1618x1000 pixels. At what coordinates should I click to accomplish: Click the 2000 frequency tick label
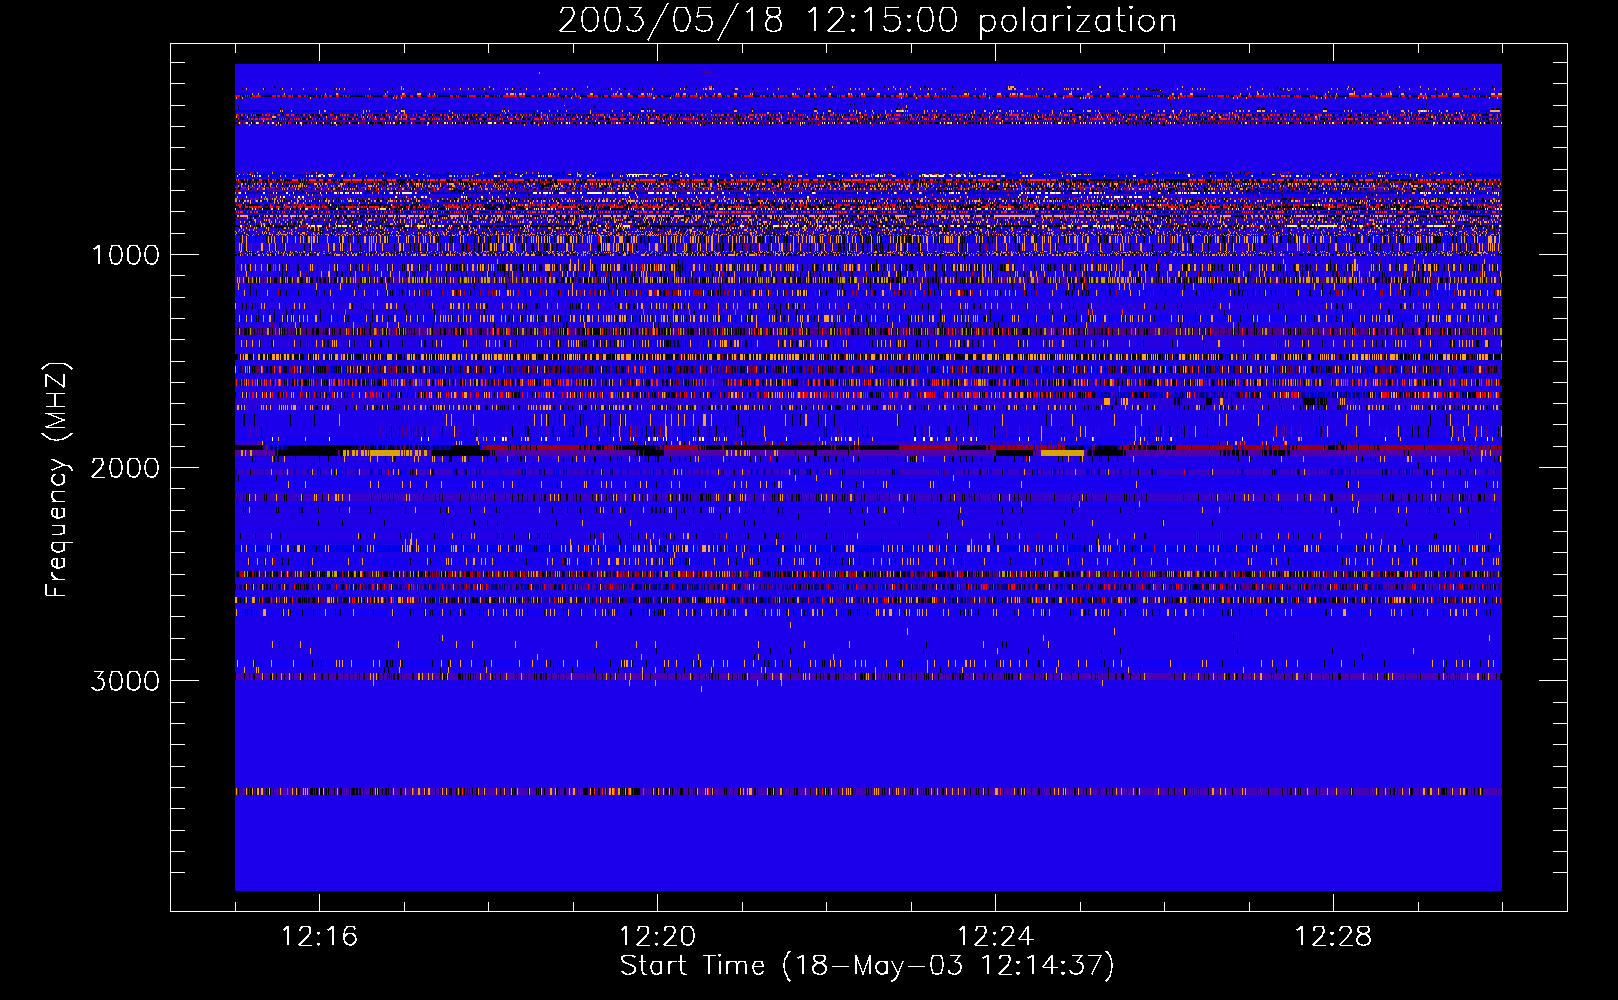pos(125,468)
